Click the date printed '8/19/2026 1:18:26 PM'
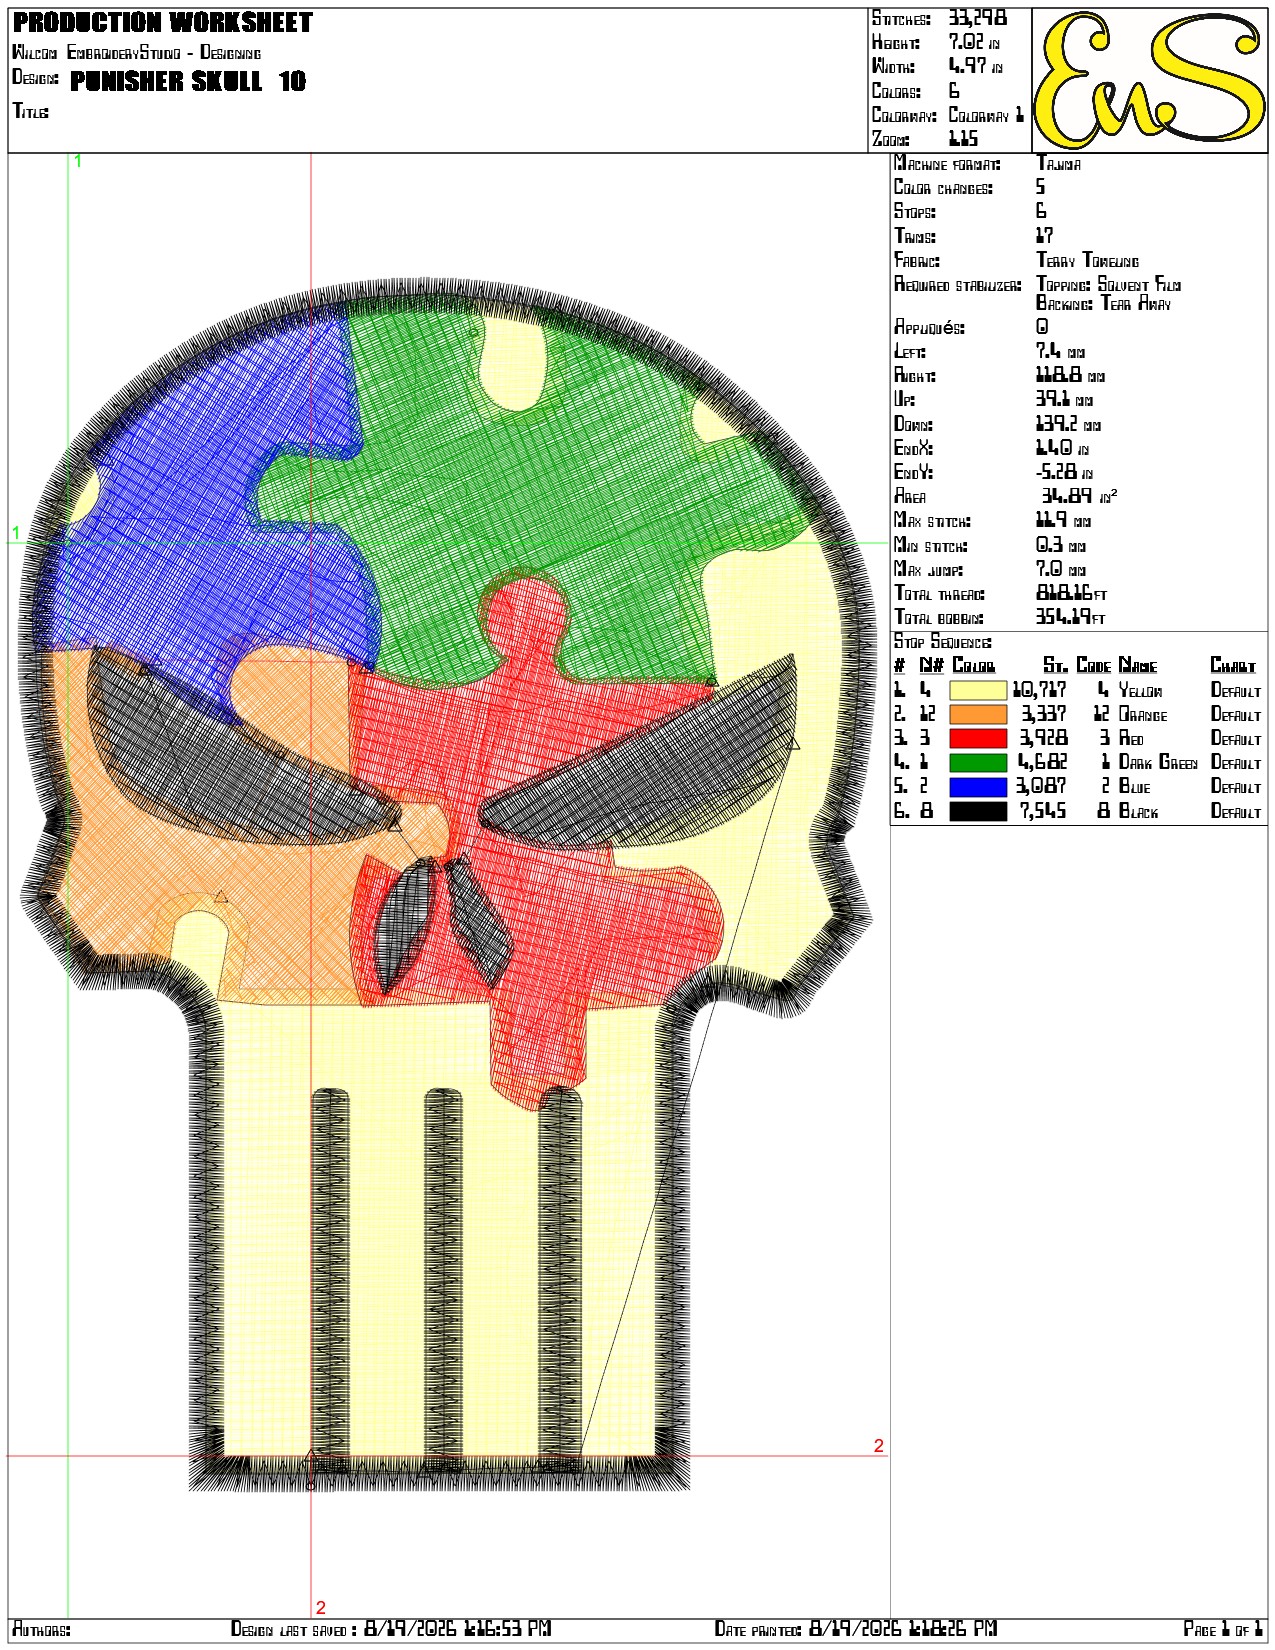Screen dimensions: 1275x1650 (x=903, y=1629)
